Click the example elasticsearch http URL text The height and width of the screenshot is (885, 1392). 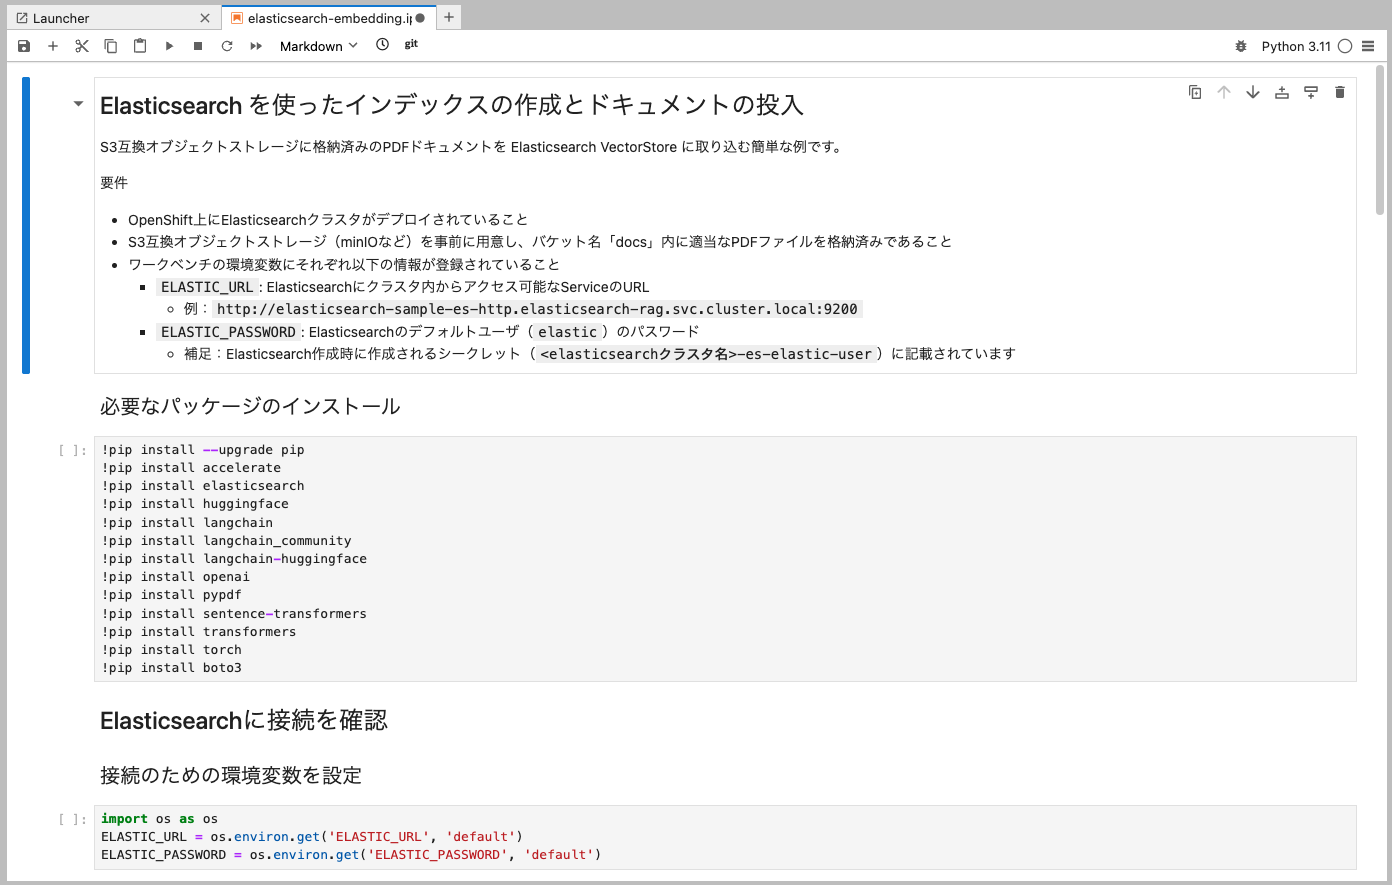537,309
